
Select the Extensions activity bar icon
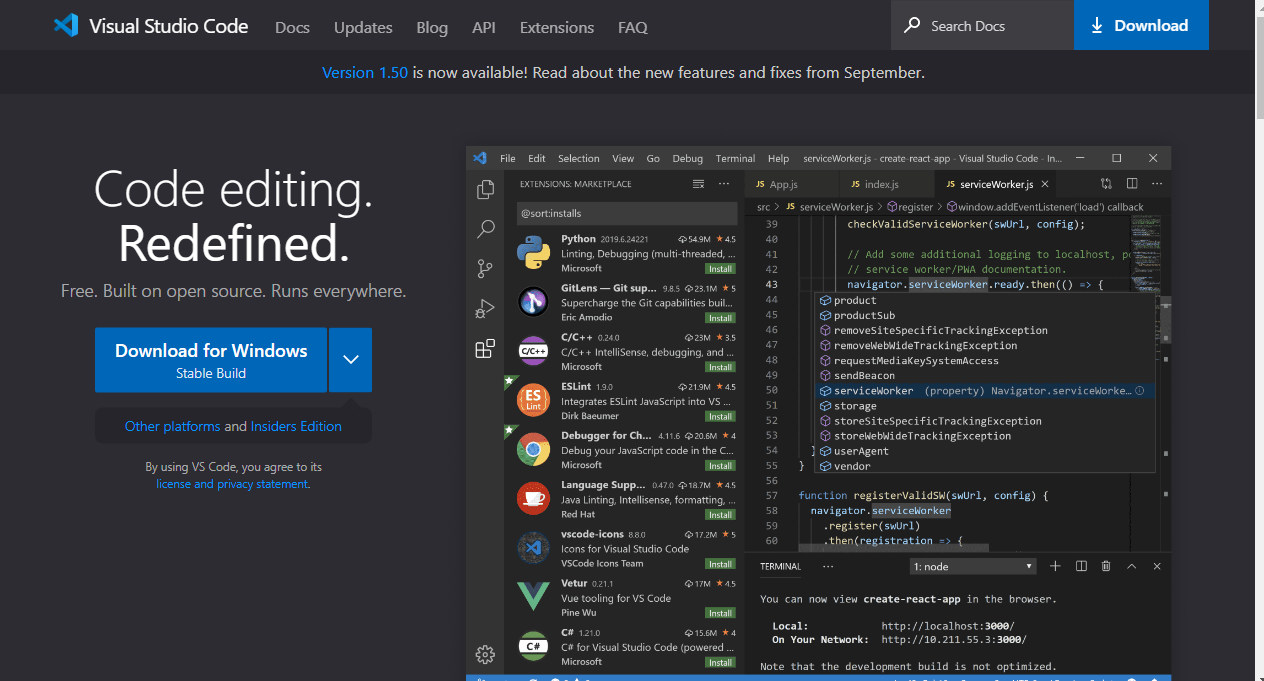(x=485, y=349)
